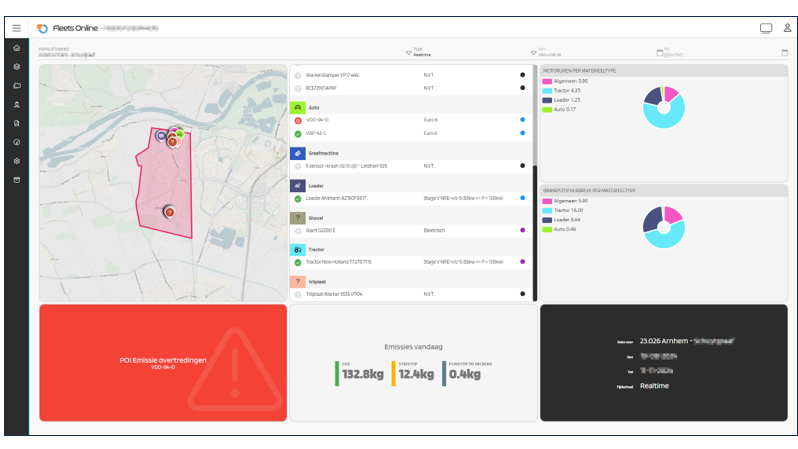The height and width of the screenshot is (449, 798).
Task: Click the green marker on the map
Action: coord(180,134)
